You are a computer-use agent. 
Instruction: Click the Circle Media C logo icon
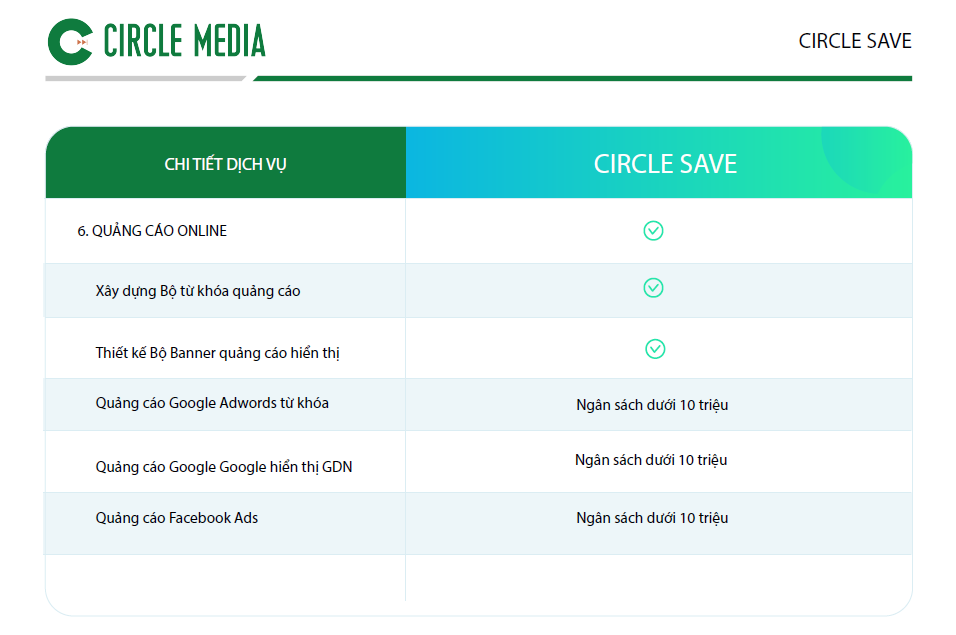(x=70, y=41)
